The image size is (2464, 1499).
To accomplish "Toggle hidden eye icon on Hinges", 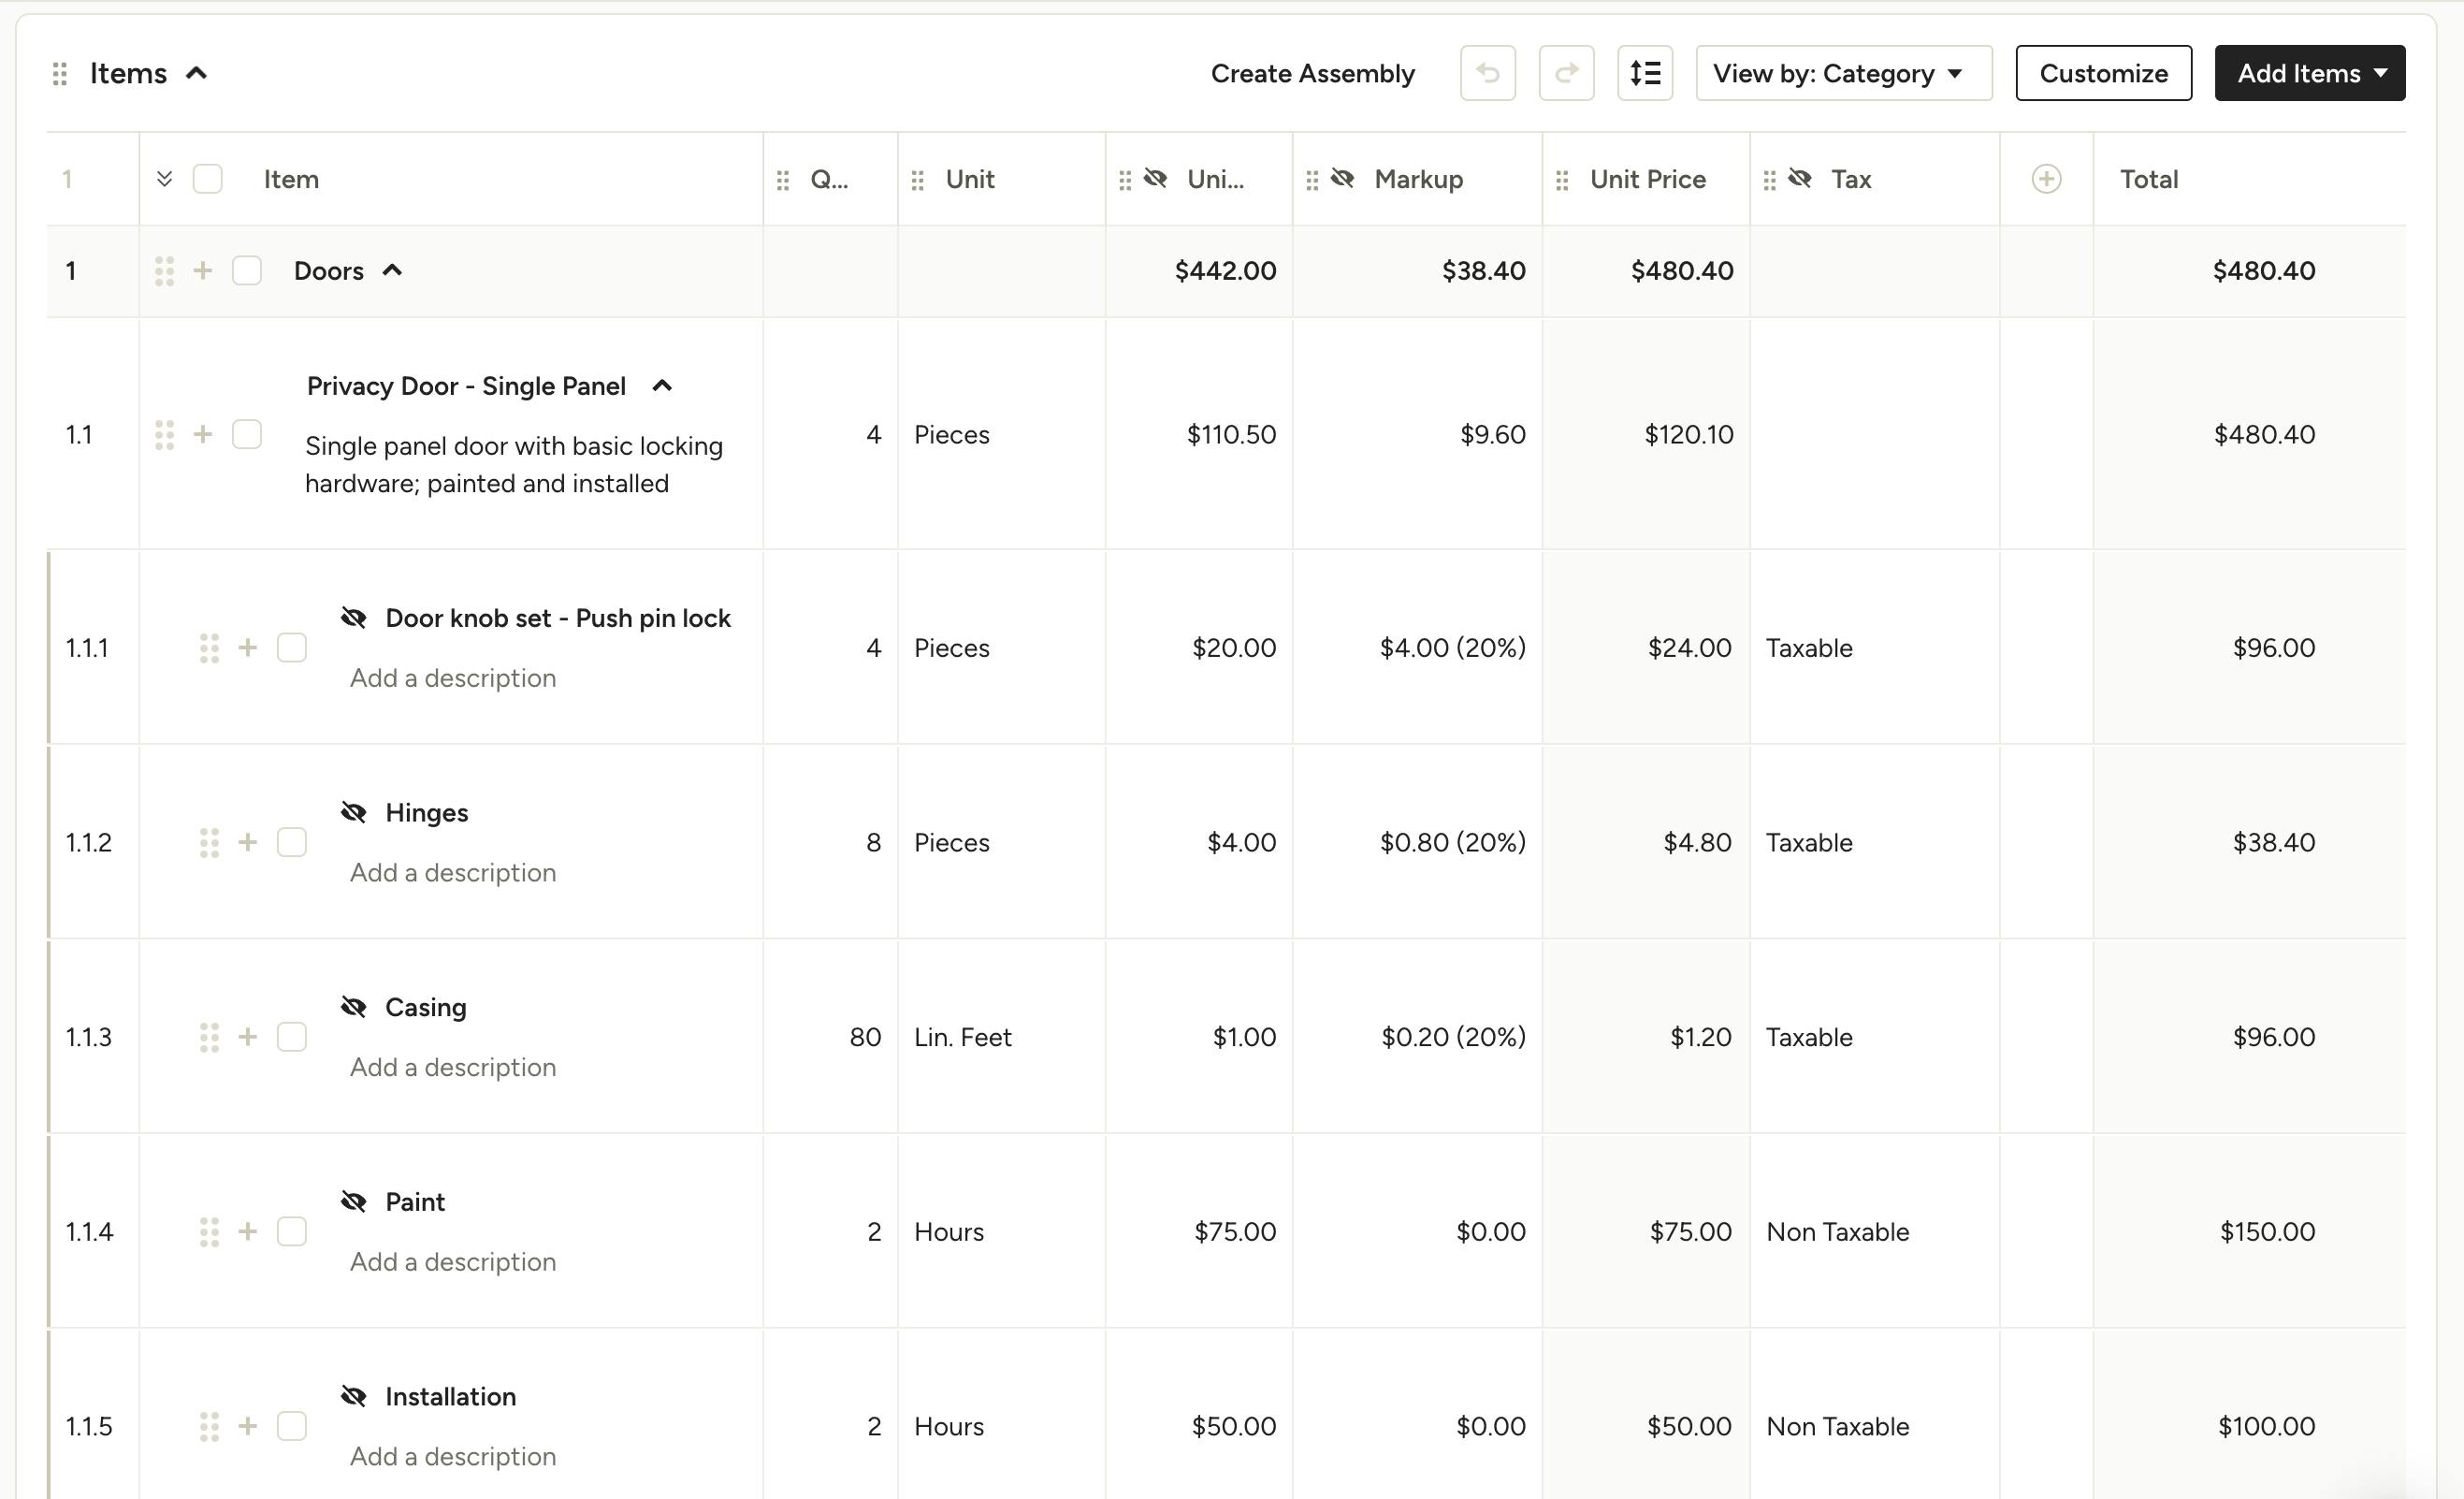I will 354,812.
